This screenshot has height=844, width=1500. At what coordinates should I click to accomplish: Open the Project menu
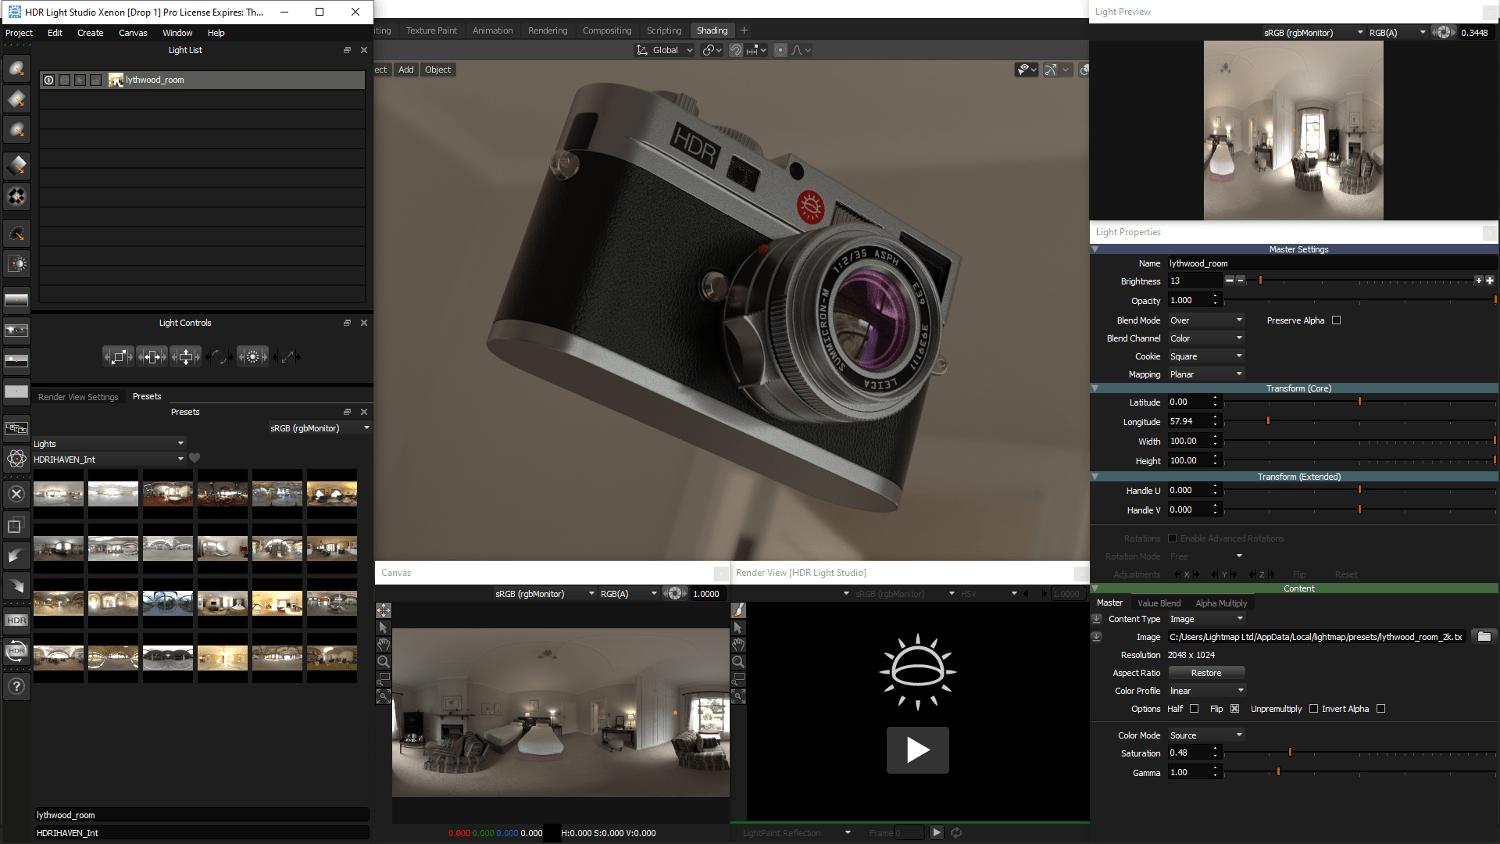(19, 33)
